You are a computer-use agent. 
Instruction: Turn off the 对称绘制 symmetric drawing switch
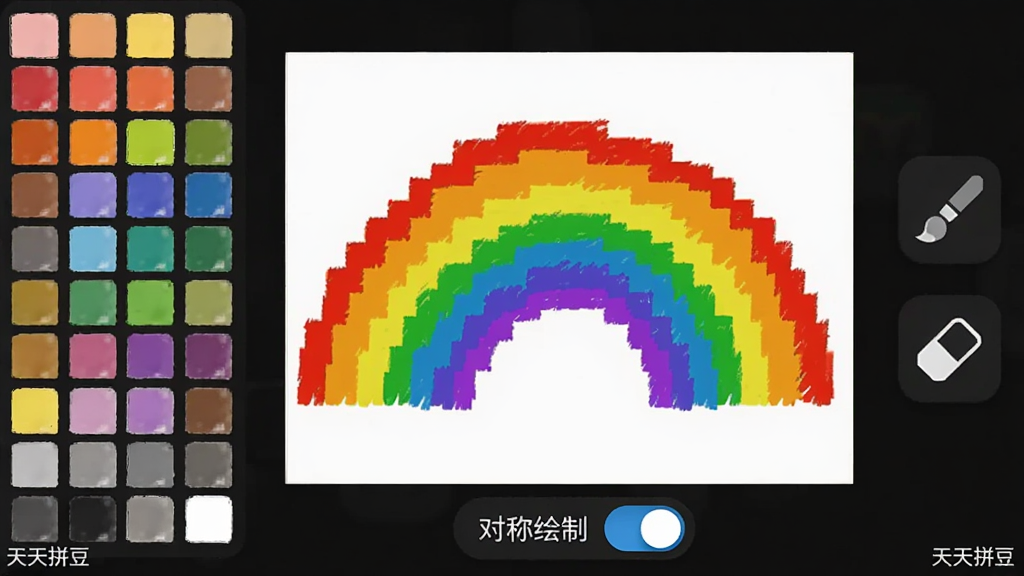tap(644, 528)
